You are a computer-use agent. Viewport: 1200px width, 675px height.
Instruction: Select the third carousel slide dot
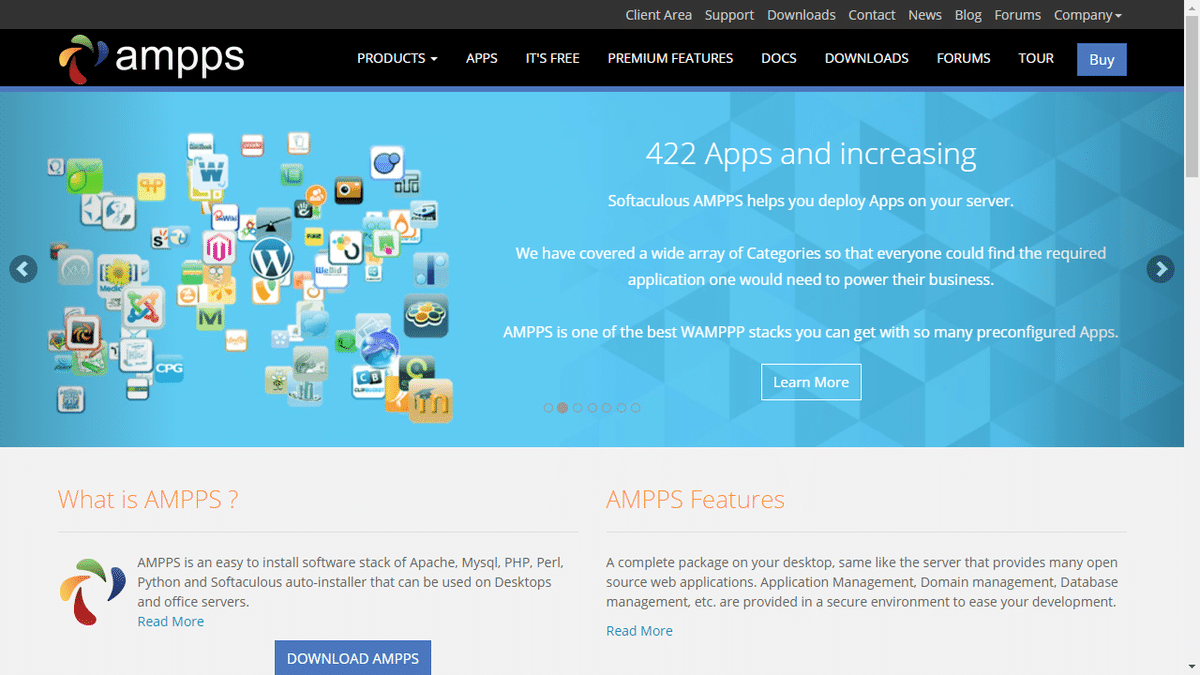click(577, 408)
